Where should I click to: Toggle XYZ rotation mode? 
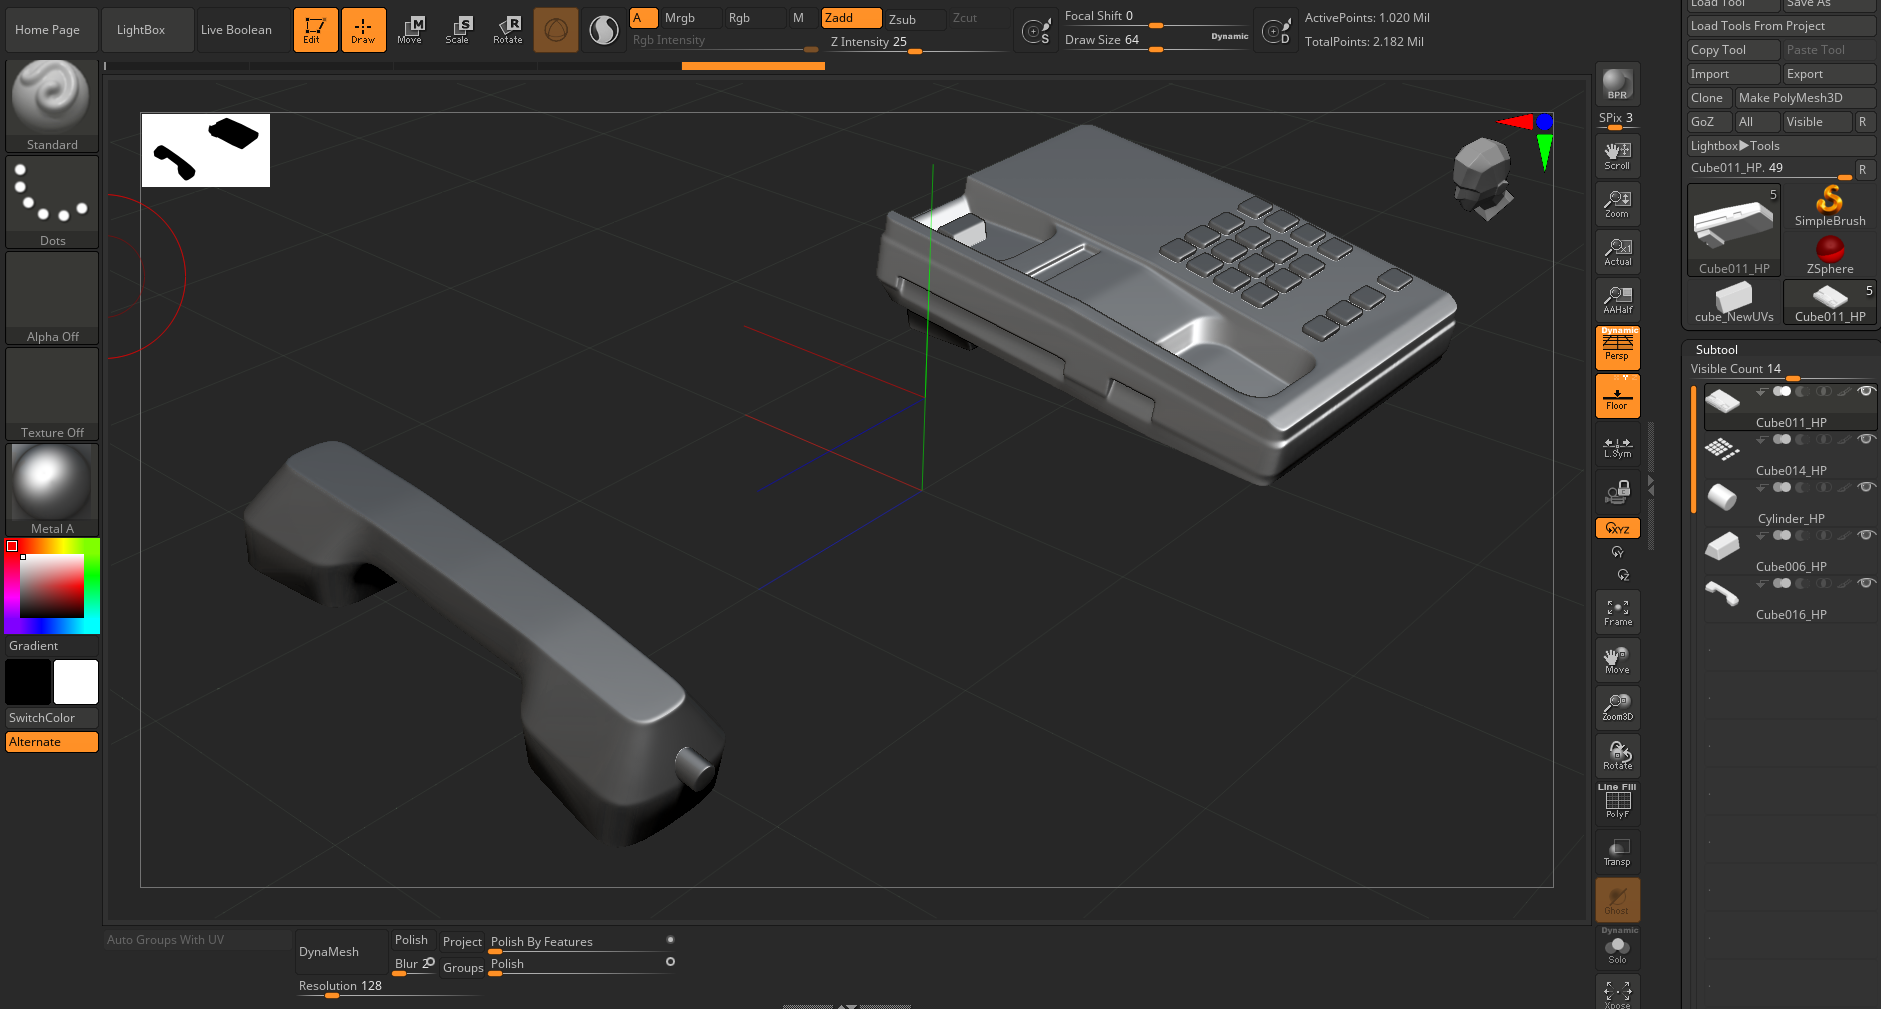click(1617, 528)
